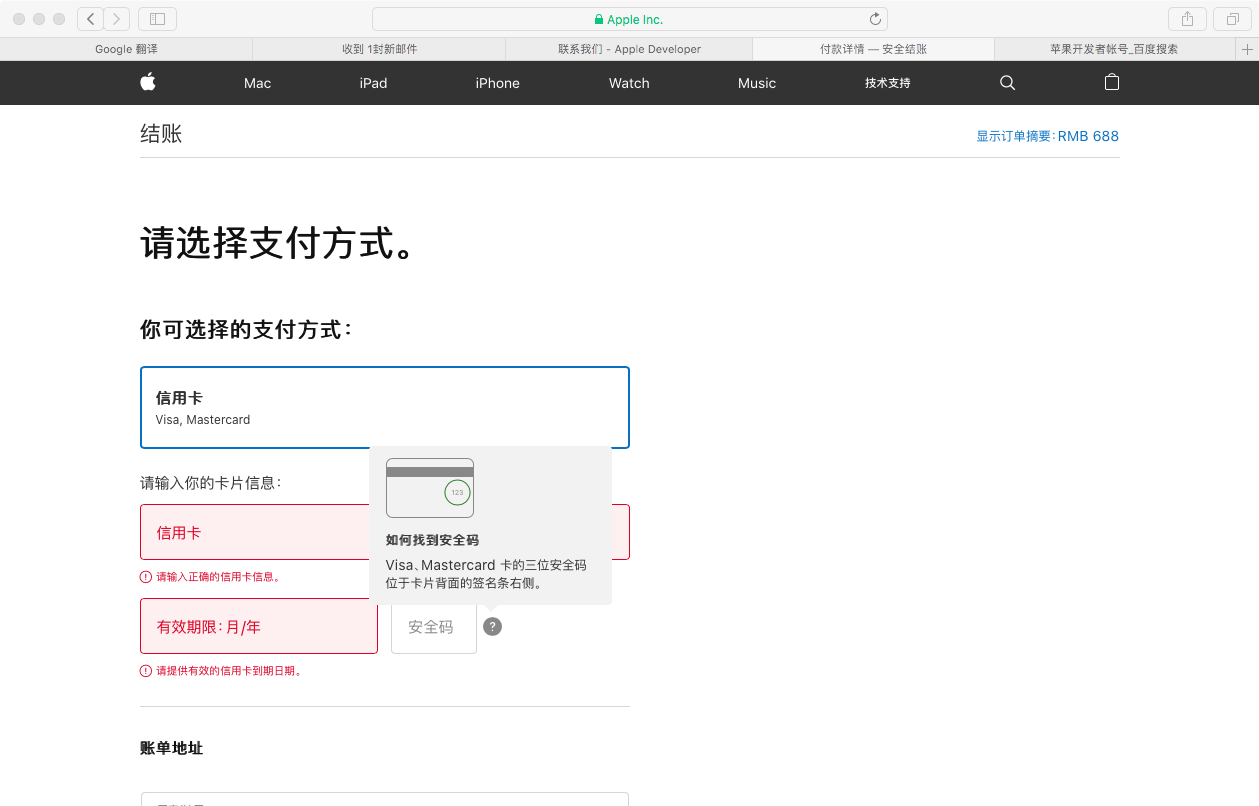Switch to Google 翻译 tab
This screenshot has width=1259, height=806.
126,49
